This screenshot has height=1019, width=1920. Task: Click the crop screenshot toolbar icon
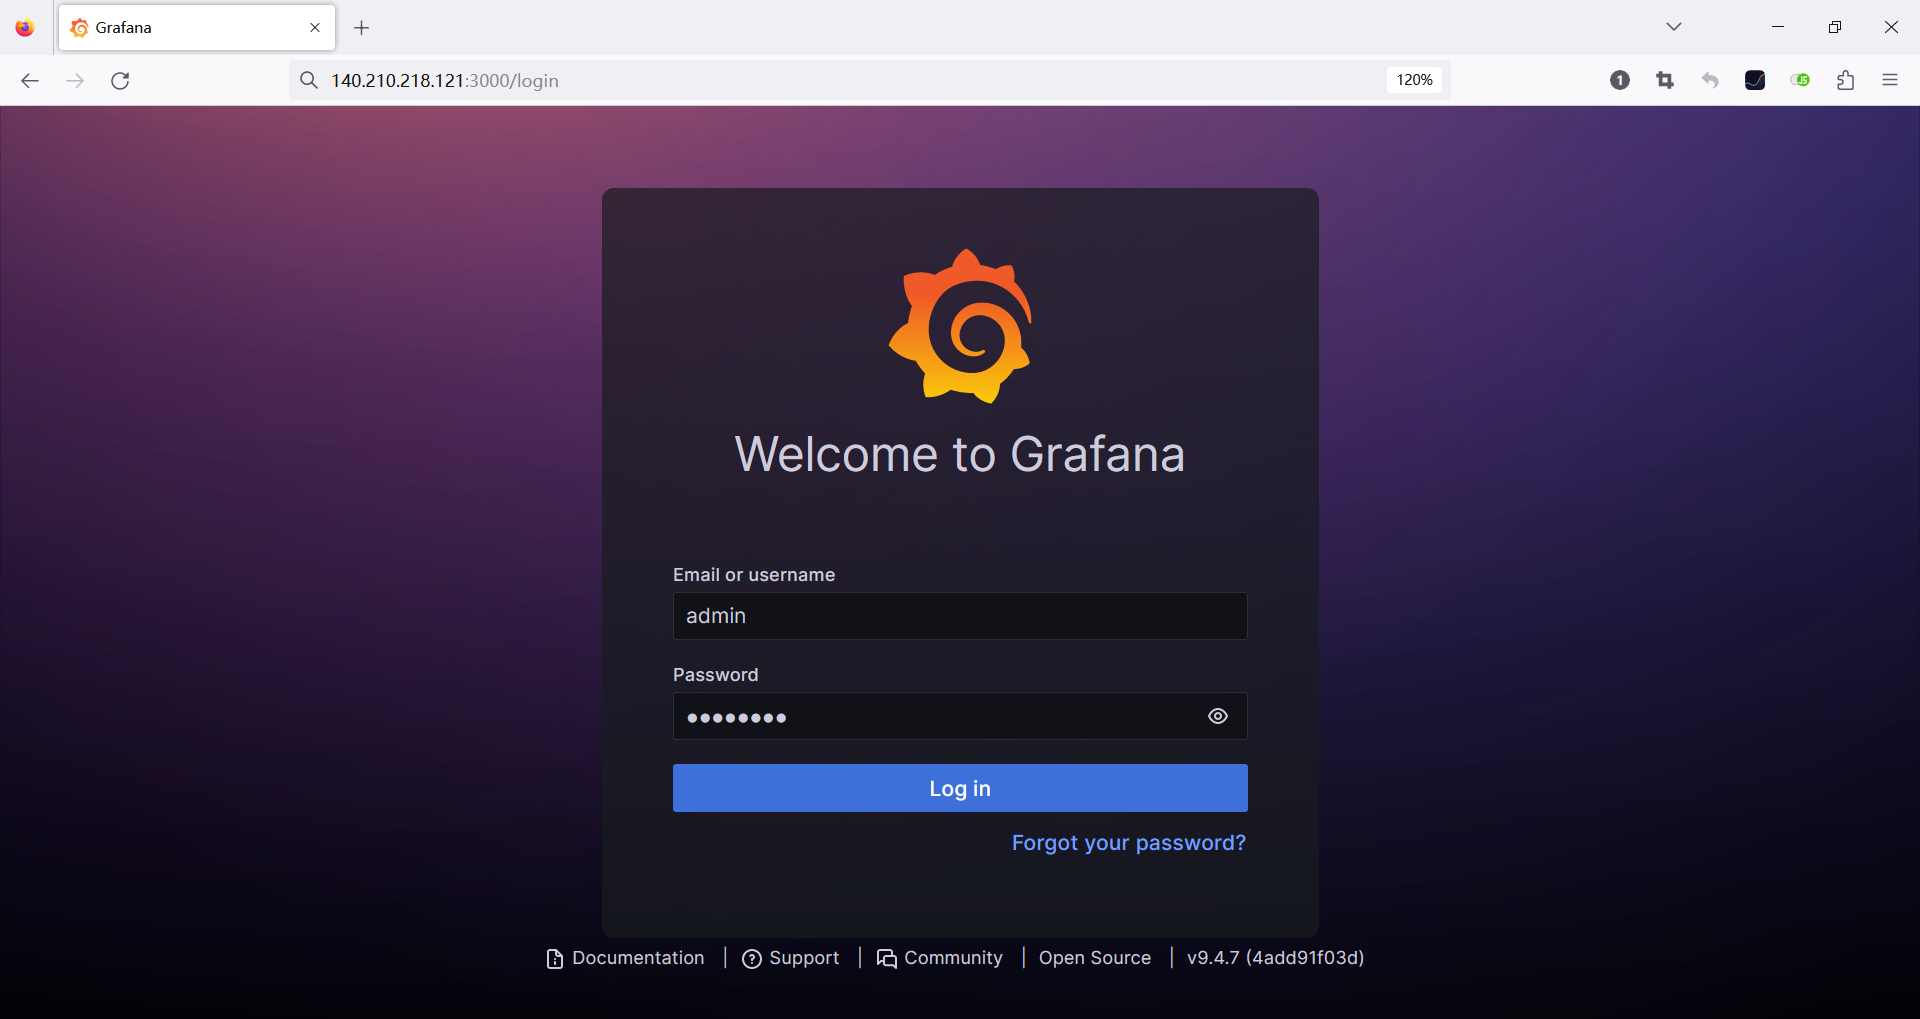[x=1665, y=81]
